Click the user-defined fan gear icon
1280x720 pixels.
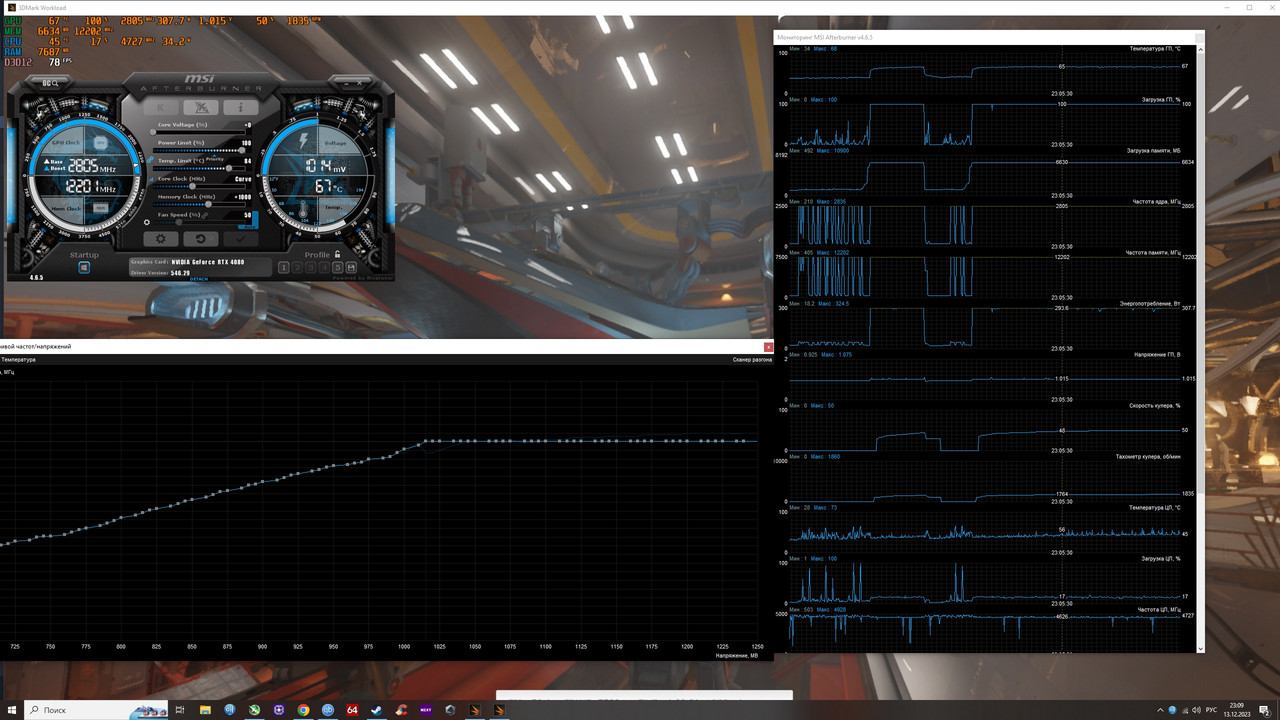(147, 222)
